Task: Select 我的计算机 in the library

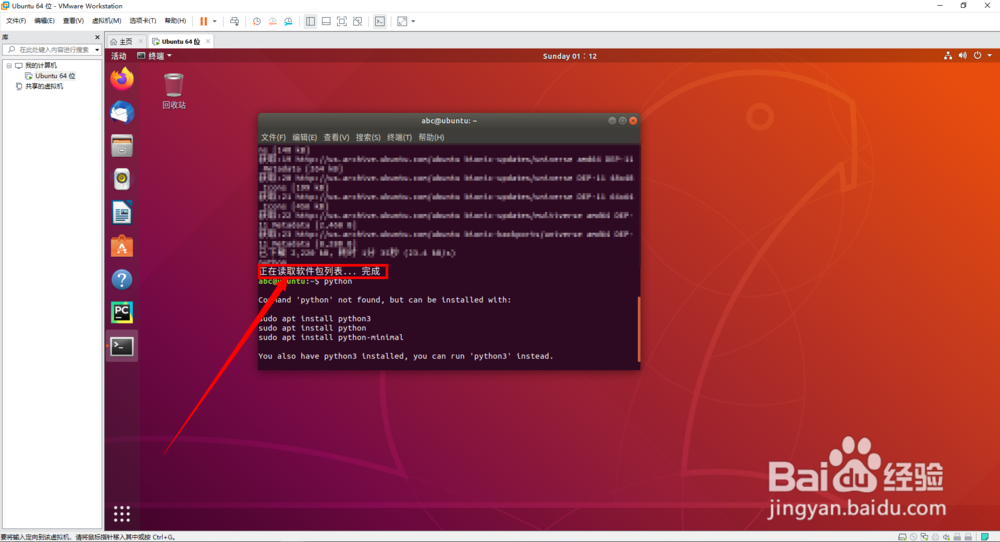Action: pos(41,66)
